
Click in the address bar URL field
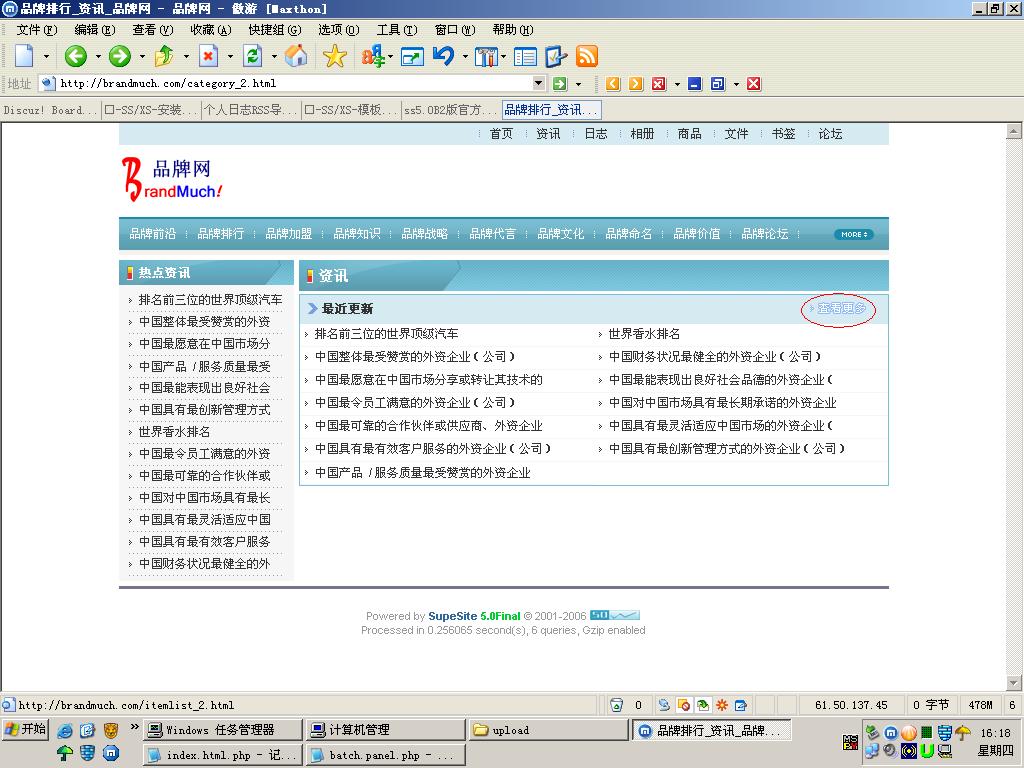pyautogui.click(x=294, y=83)
